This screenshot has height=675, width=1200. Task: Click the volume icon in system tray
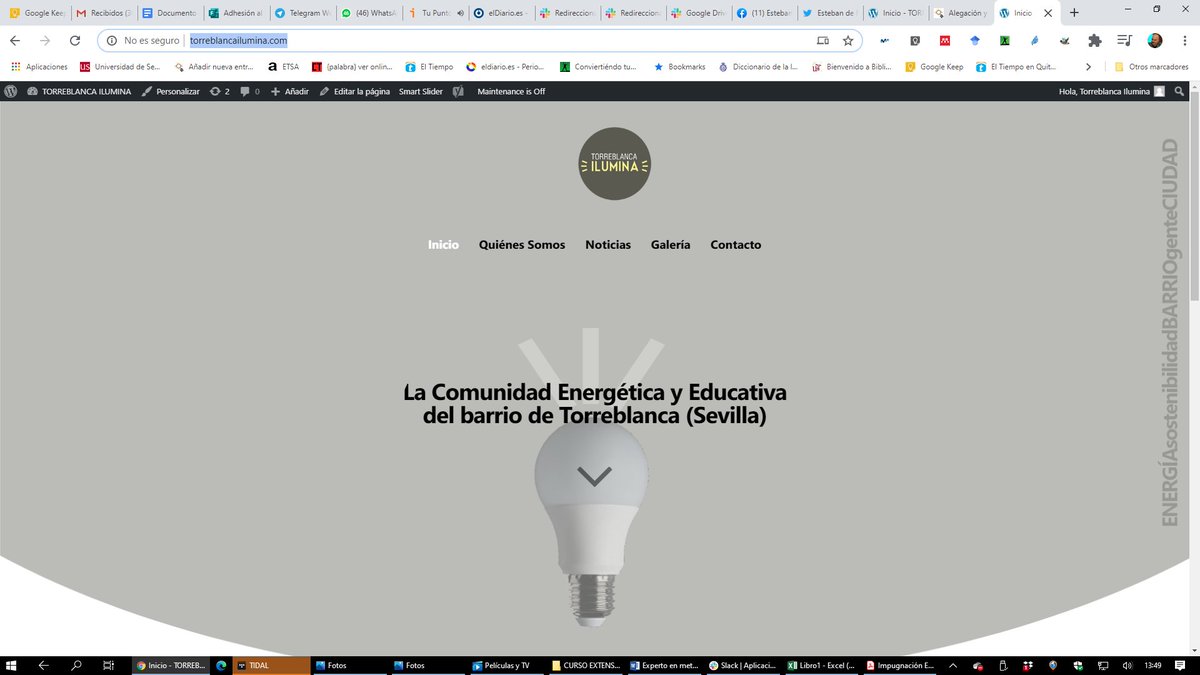point(1128,665)
